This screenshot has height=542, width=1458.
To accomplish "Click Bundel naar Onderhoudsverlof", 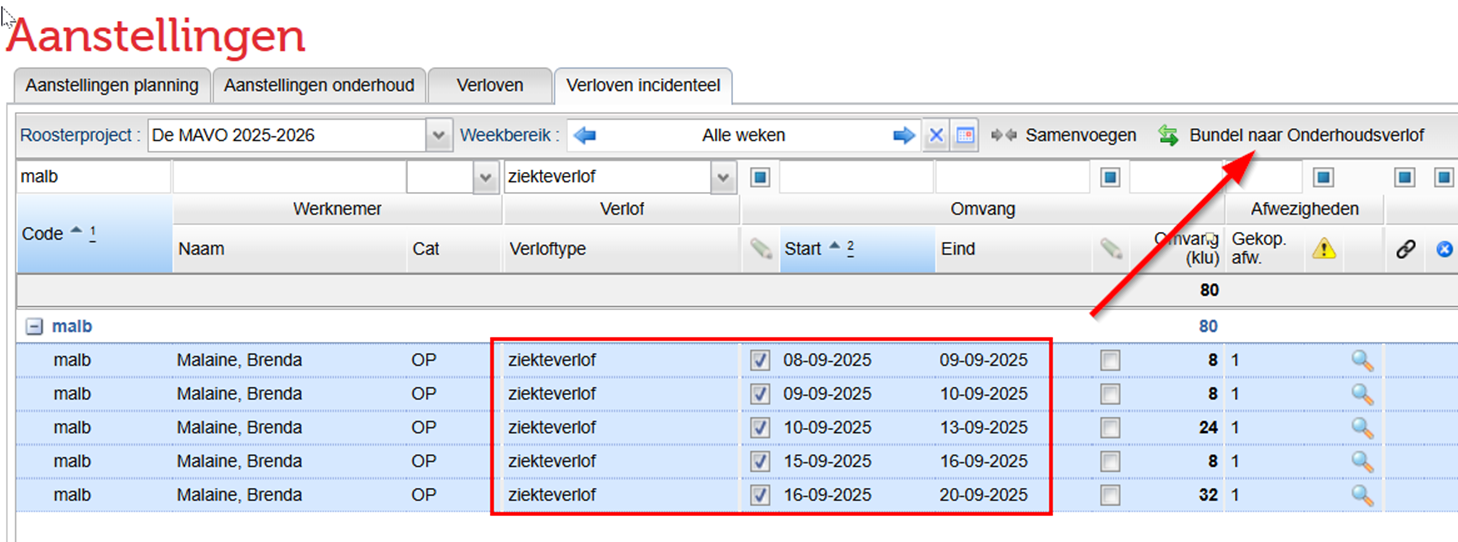I will coord(1292,135).
